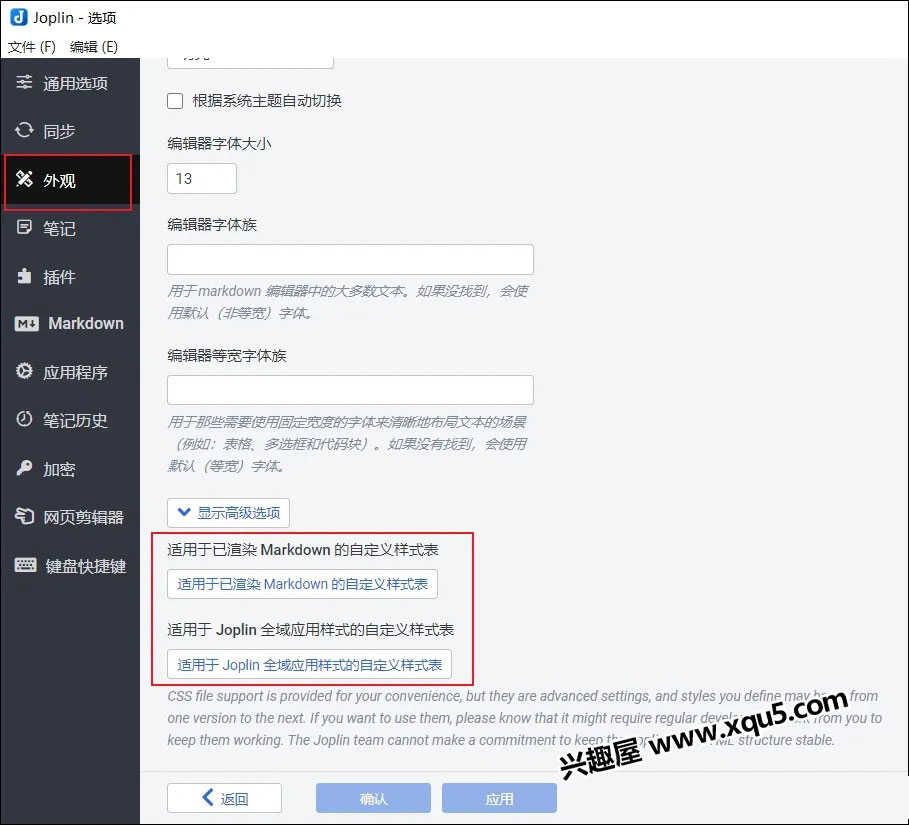Enable 根据系统主题自动切换 checkbox
This screenshot has height=825, width=909.
[175, 101]
